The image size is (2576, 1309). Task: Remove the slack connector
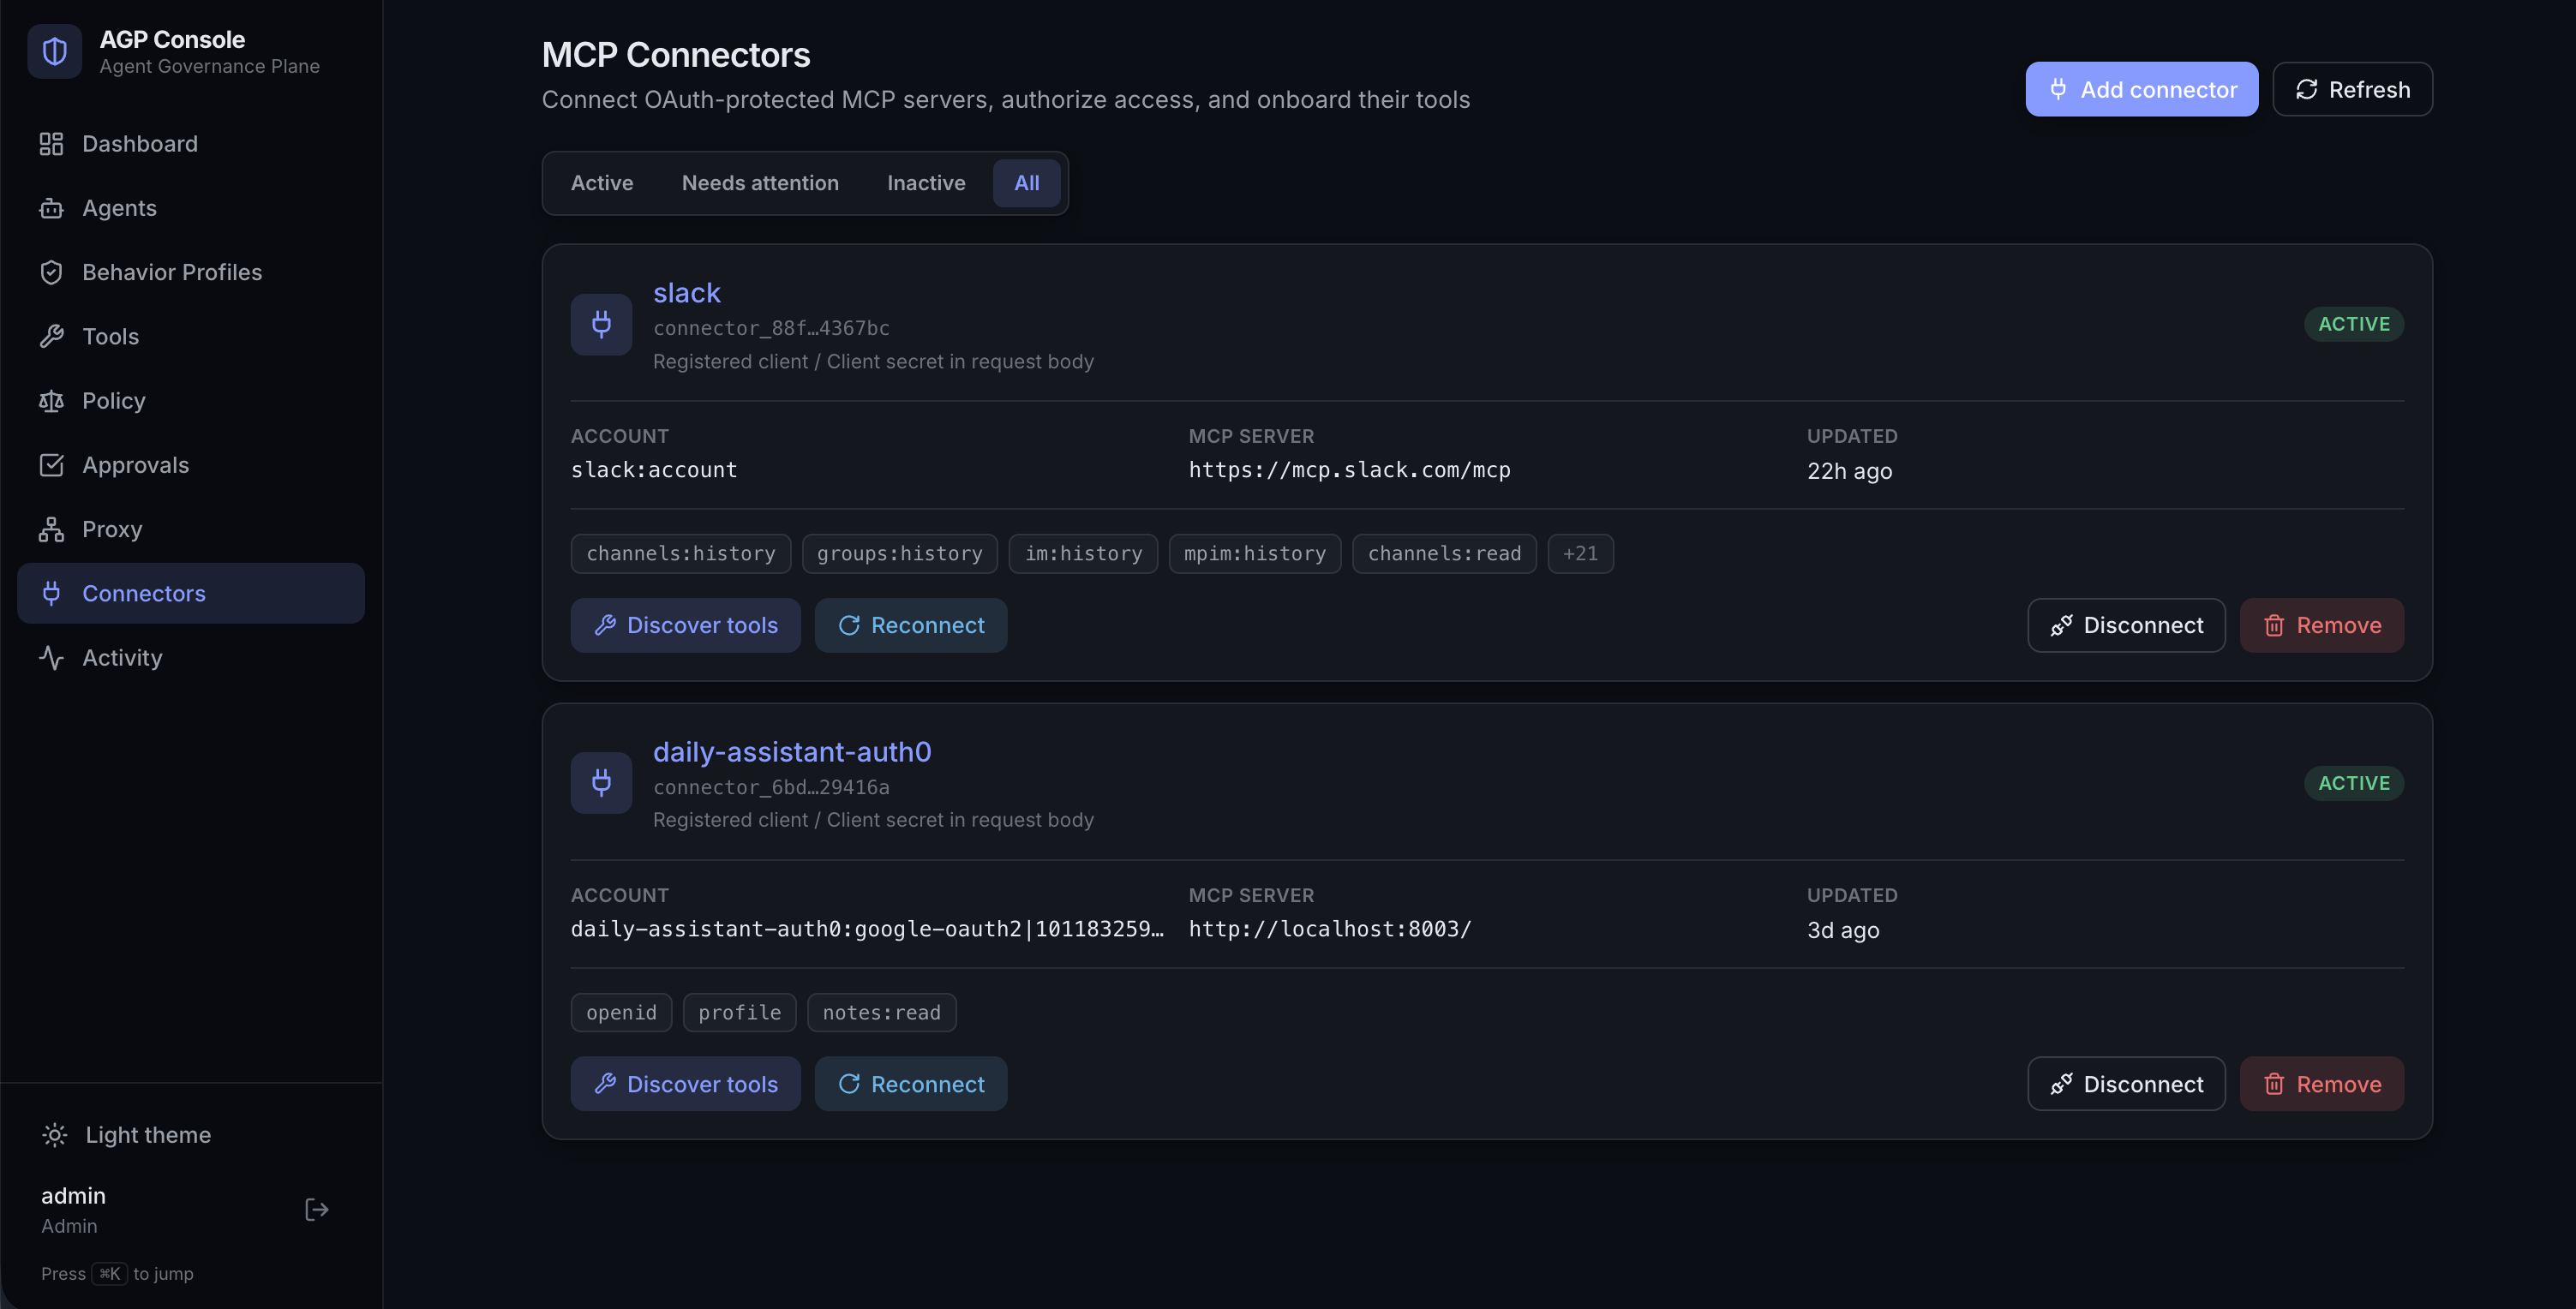pos(2321,625)
